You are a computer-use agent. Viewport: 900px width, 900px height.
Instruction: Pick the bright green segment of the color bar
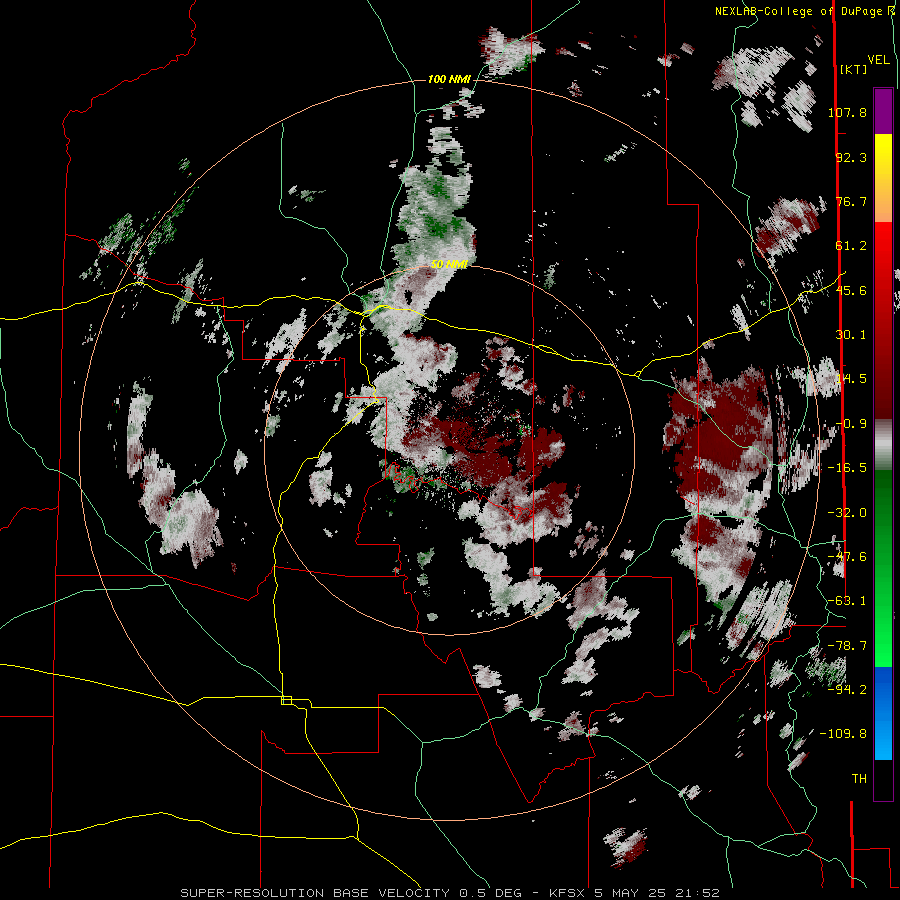pos(883,618)
